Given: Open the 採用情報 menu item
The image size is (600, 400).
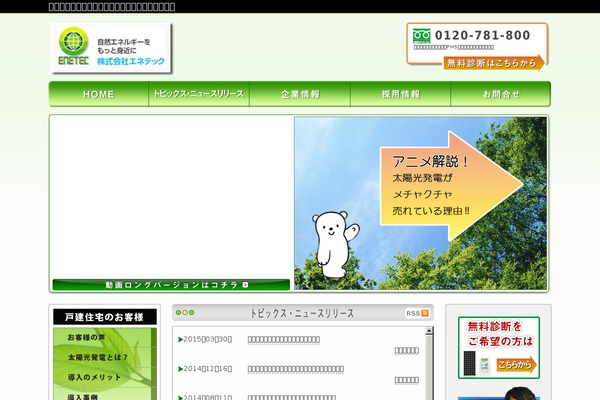Looking at the screenshot, I should [x=401, y=94].
